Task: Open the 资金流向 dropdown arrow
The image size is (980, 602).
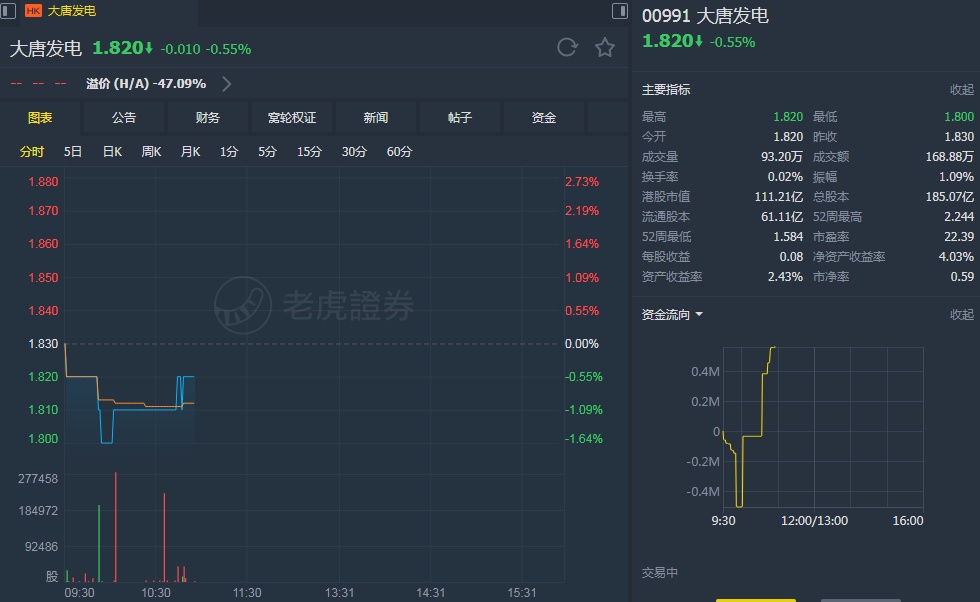Action: (699, 314)
